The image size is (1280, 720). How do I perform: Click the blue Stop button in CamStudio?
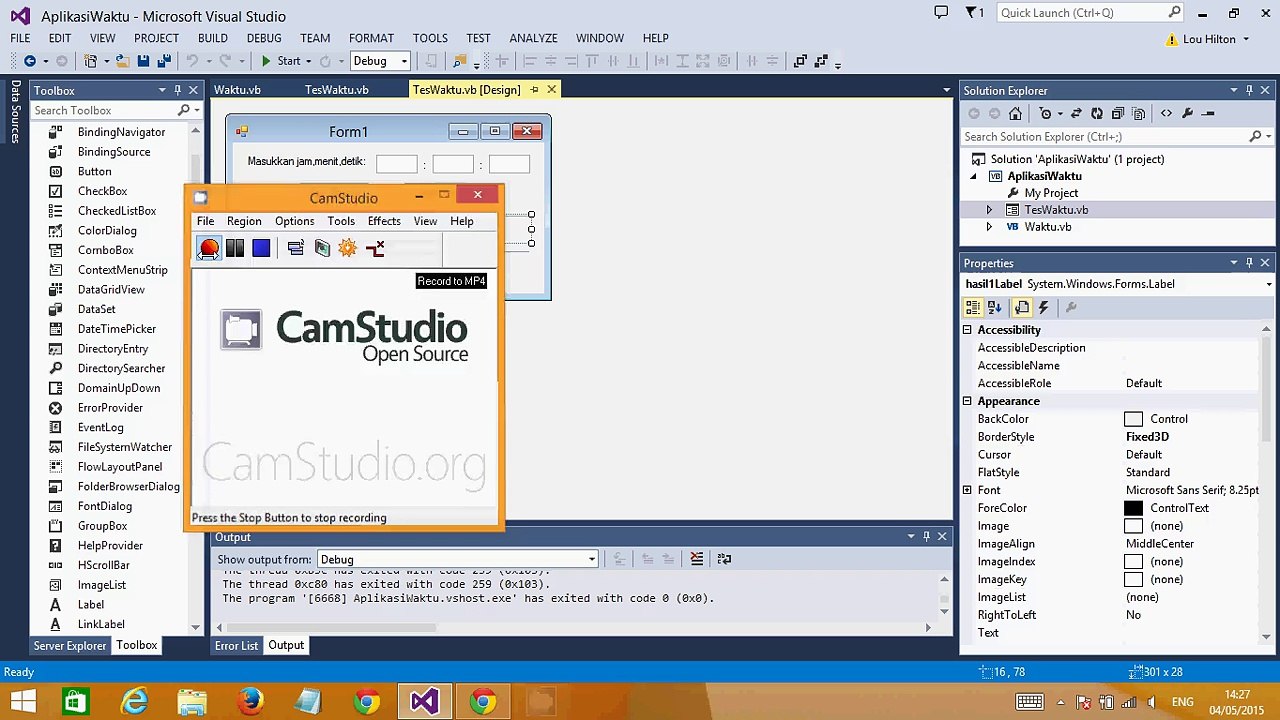(x=261, y=248)
